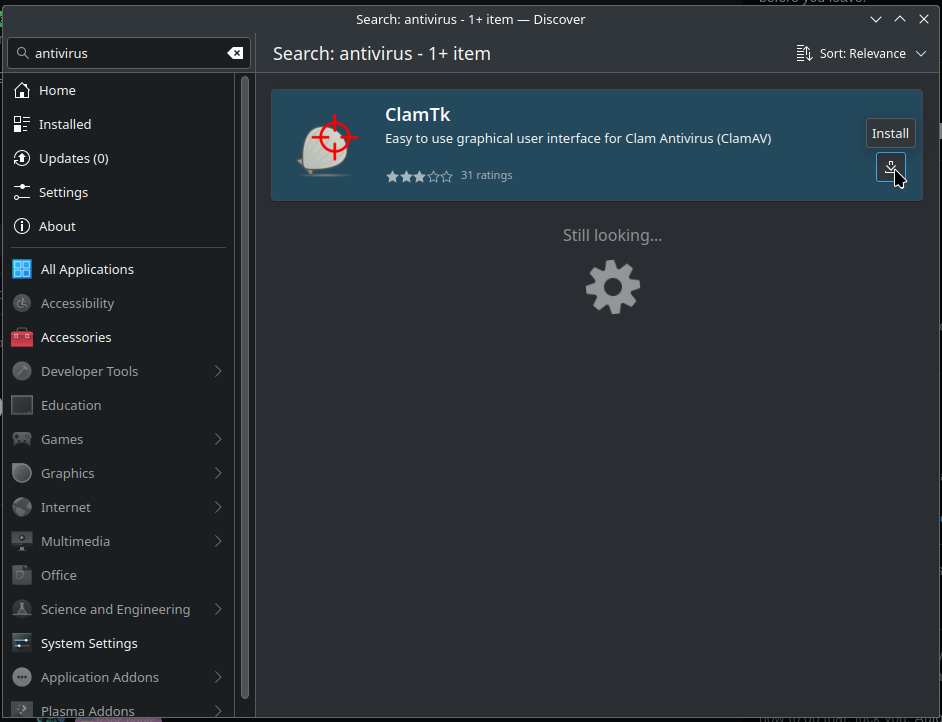
Task: Select the Office category label
Action: point(58,575)
